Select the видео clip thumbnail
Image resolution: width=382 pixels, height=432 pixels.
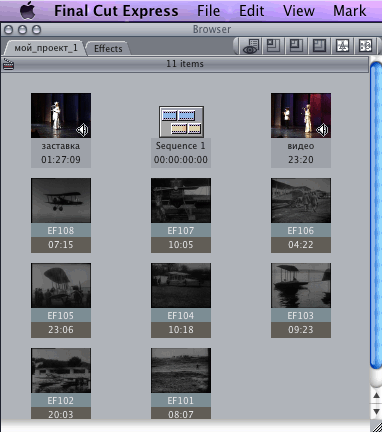tap(301, 115)
